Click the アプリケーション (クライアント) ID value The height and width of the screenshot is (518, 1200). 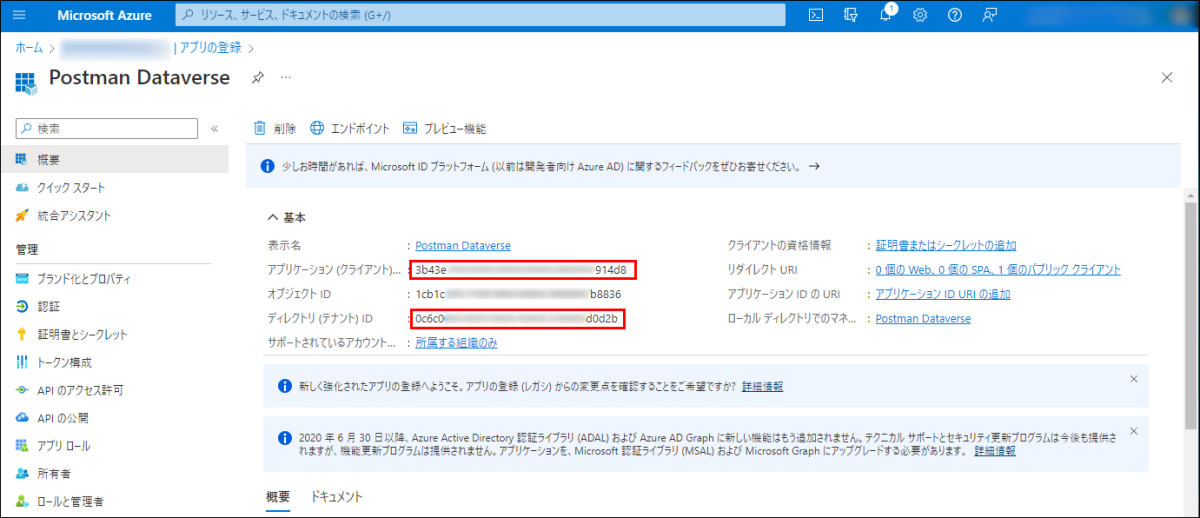pos(523,270)
